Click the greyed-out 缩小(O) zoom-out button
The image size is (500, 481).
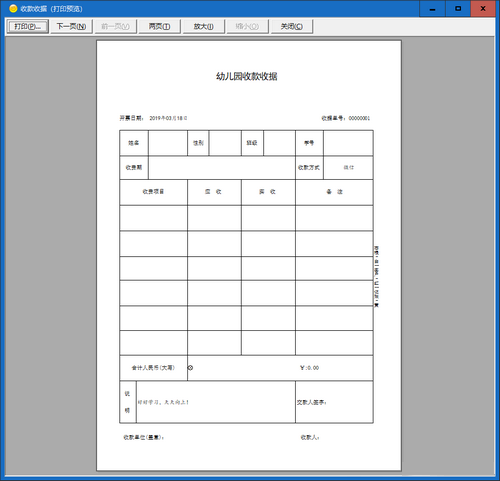tap(247, 26)
